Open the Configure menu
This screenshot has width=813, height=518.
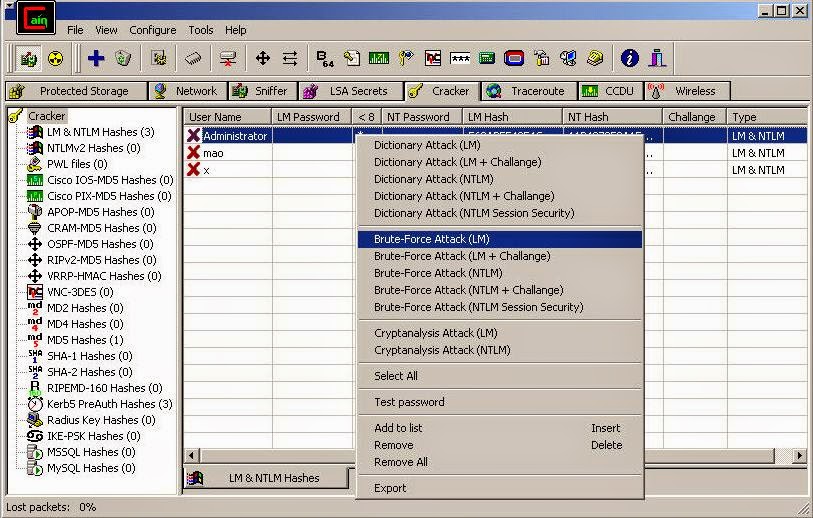point(152,30)
